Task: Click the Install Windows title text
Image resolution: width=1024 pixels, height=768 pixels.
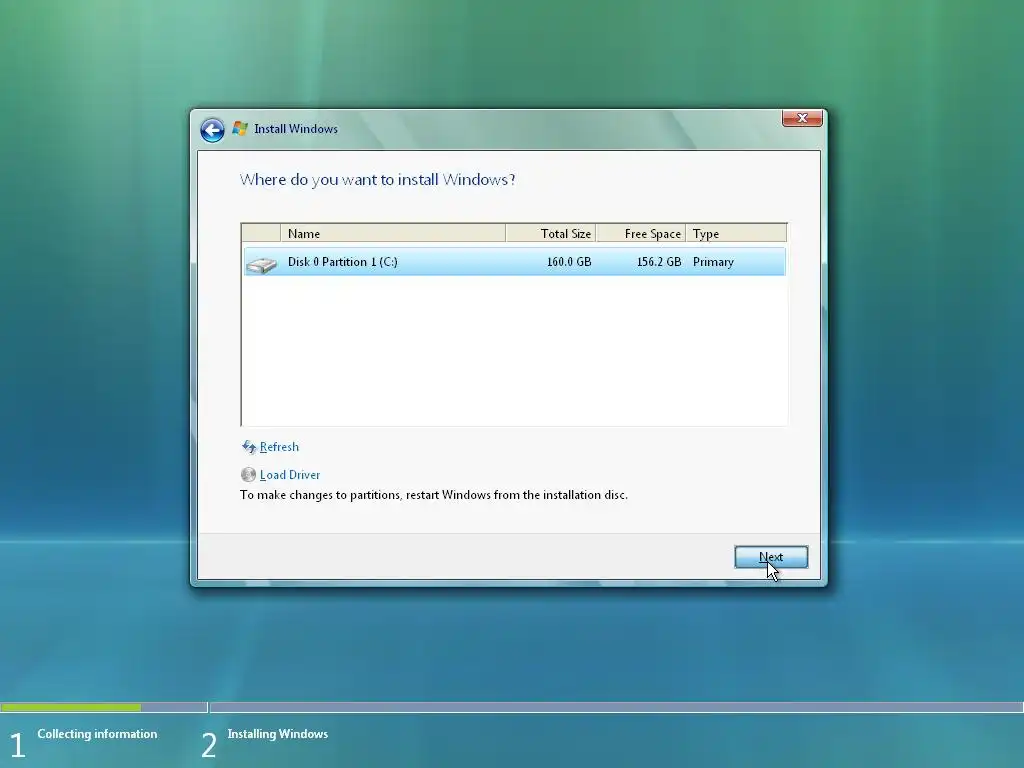Action: [296, 129]
